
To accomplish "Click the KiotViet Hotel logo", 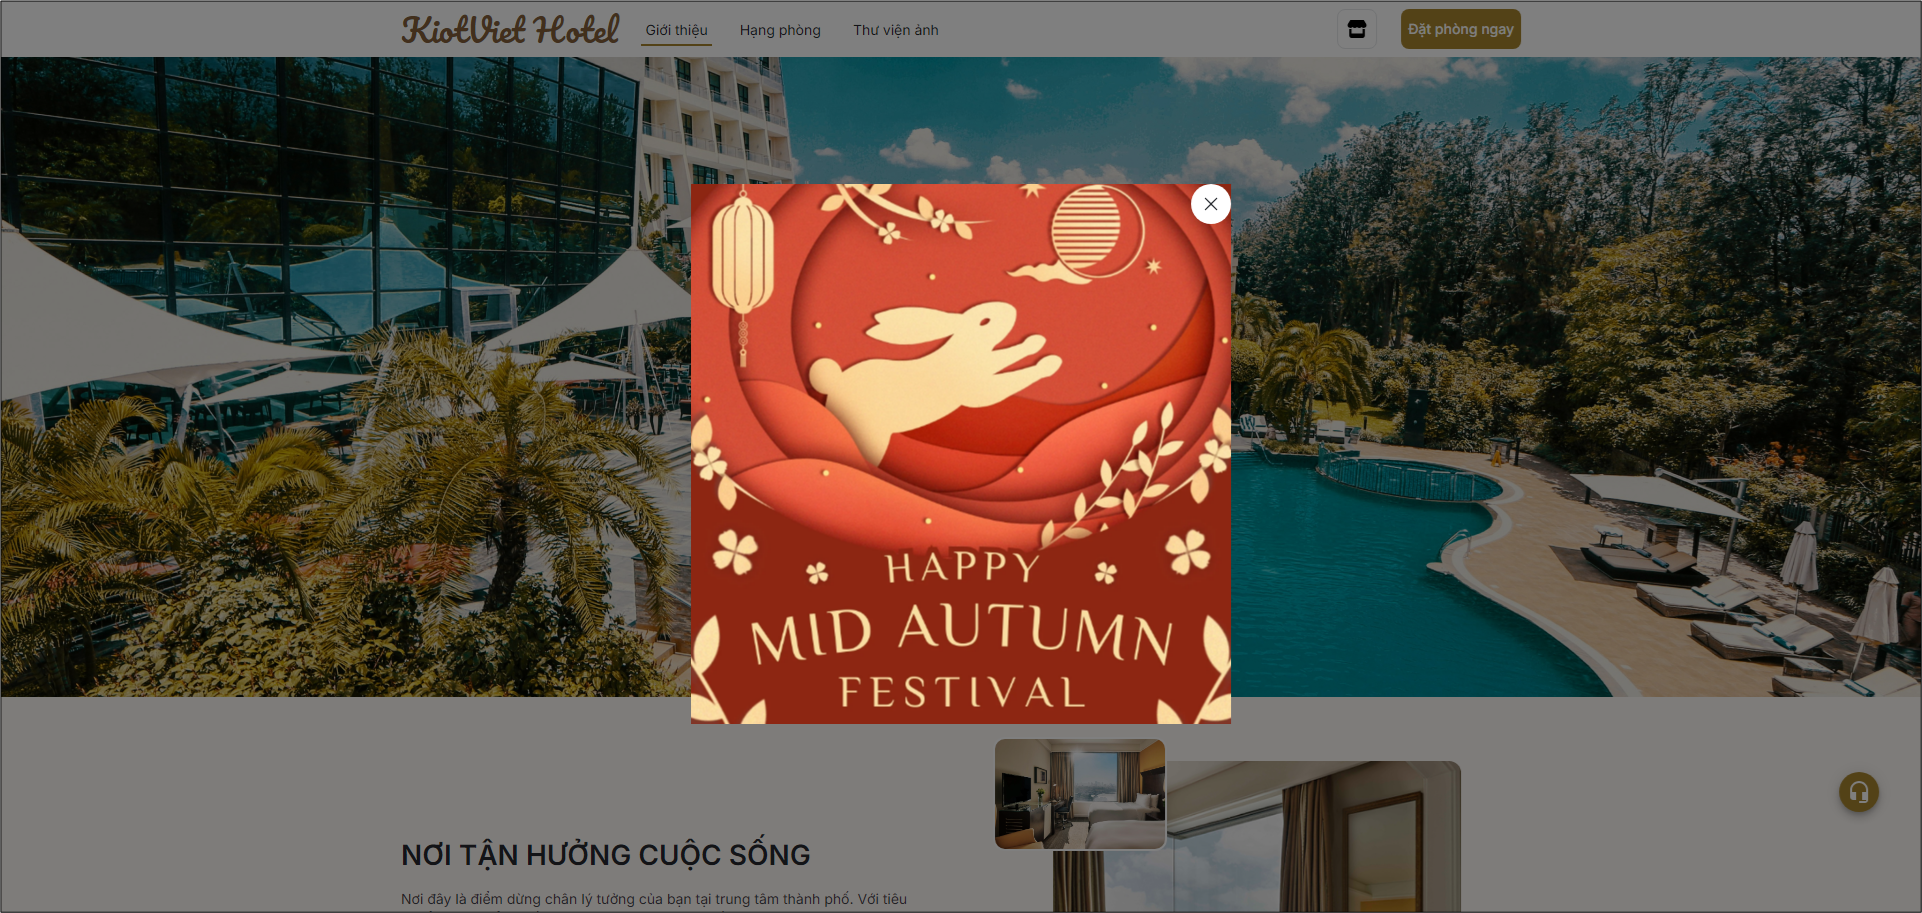I will pos(510,29).
